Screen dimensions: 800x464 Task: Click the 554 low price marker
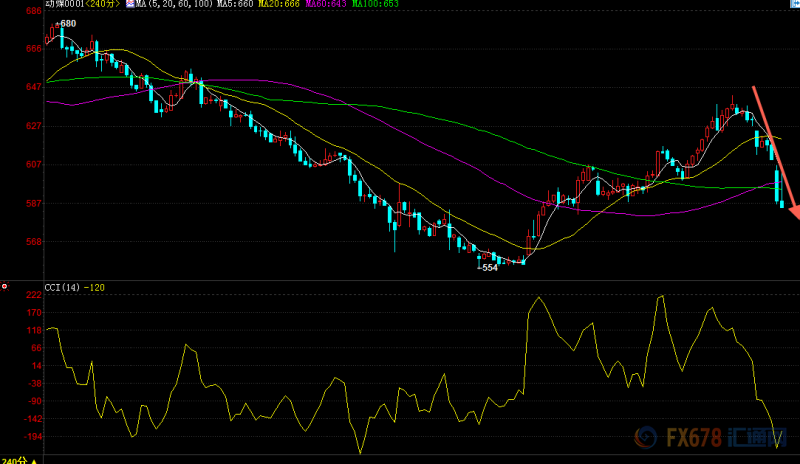point(487,268)
